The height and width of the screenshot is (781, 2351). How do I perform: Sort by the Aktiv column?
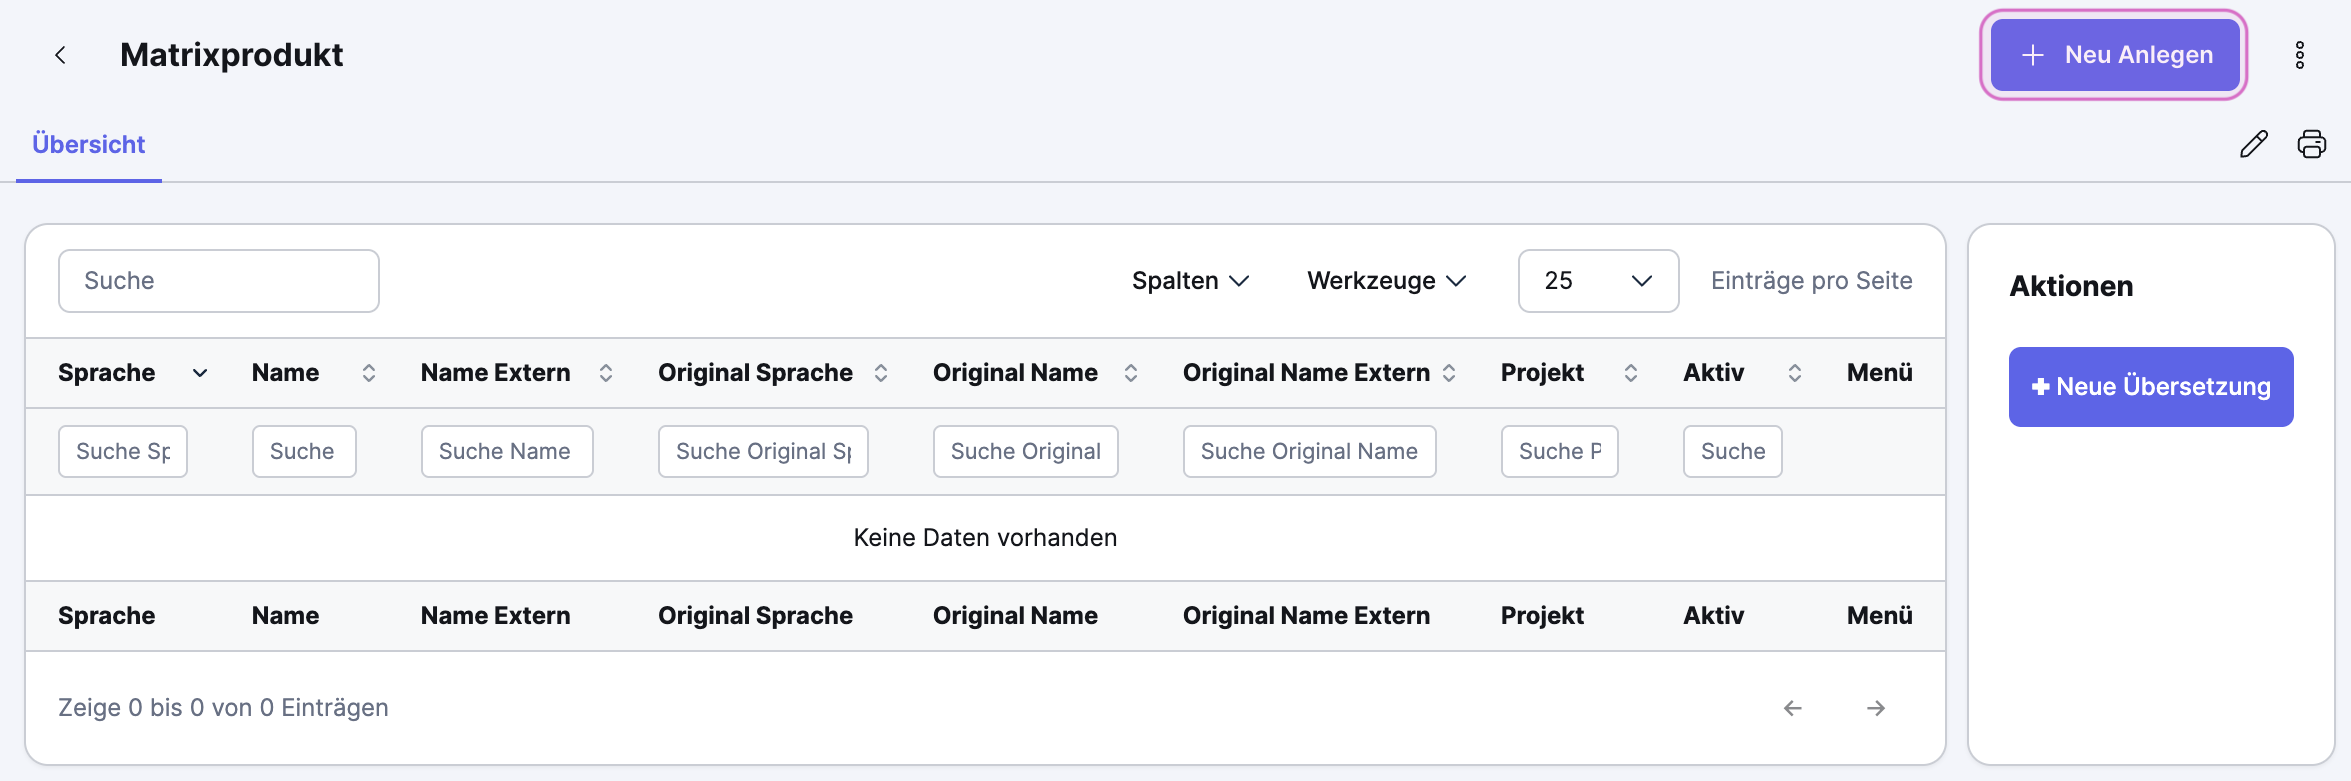[x=1795, y=373]
